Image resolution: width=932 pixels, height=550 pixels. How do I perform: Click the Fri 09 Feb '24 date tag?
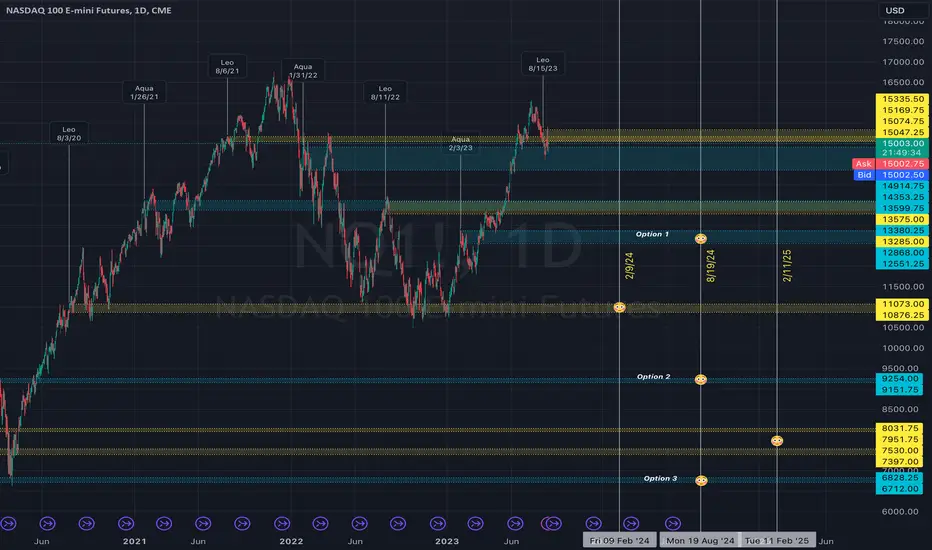point(619,540)
